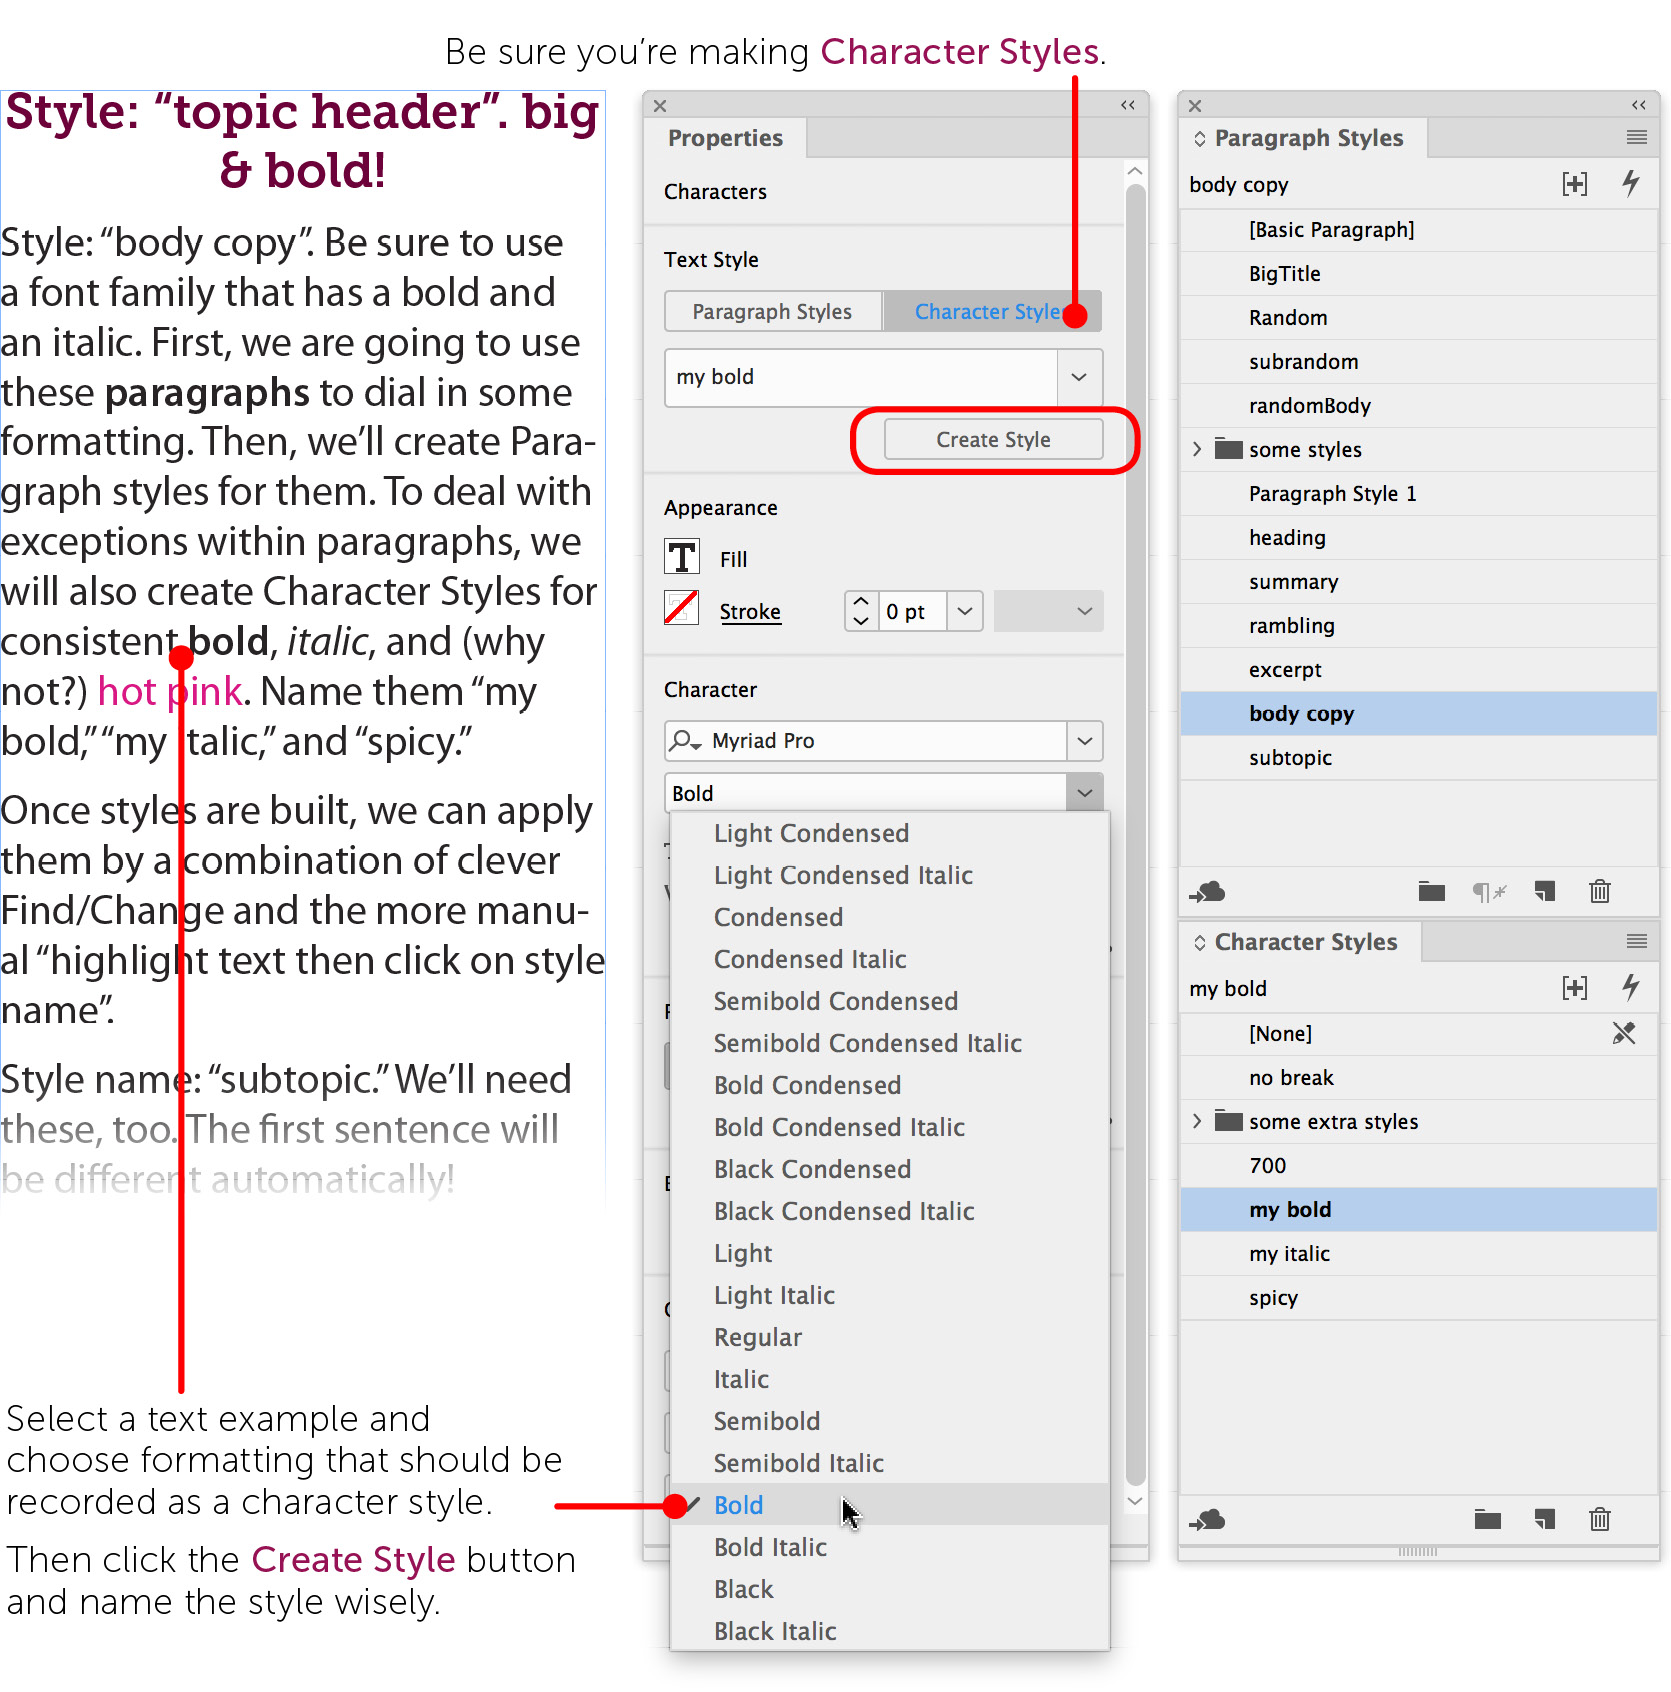
Task: Click the font search magnifier icon
Action: (685, 741)
